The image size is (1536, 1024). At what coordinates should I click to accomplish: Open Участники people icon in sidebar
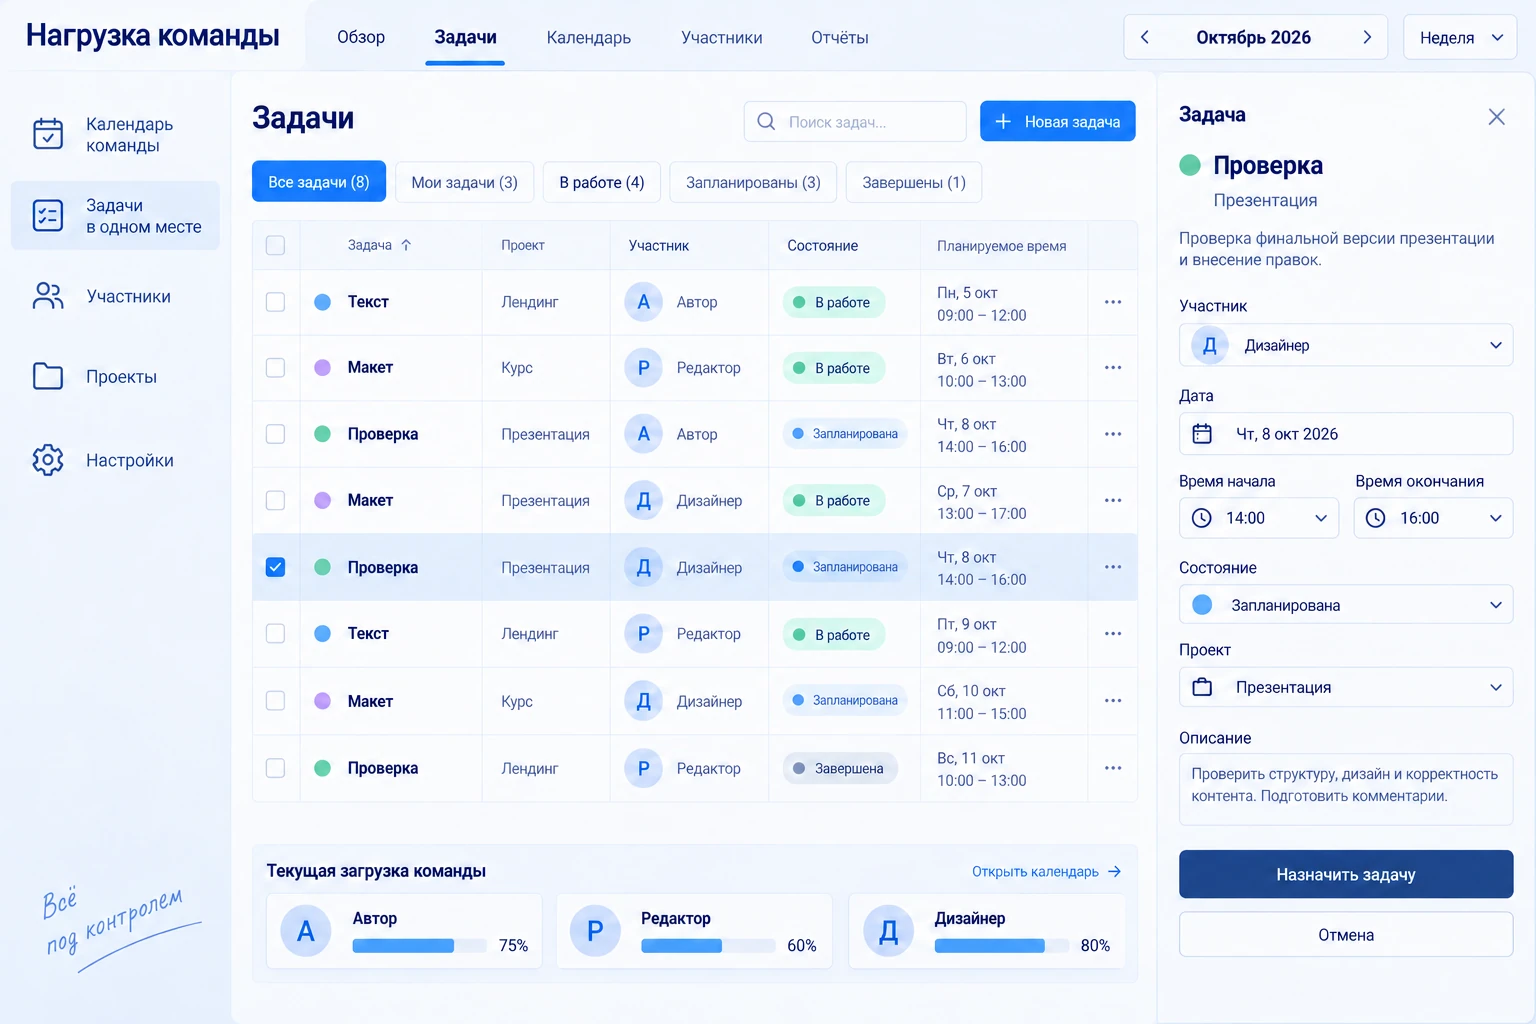48,296
